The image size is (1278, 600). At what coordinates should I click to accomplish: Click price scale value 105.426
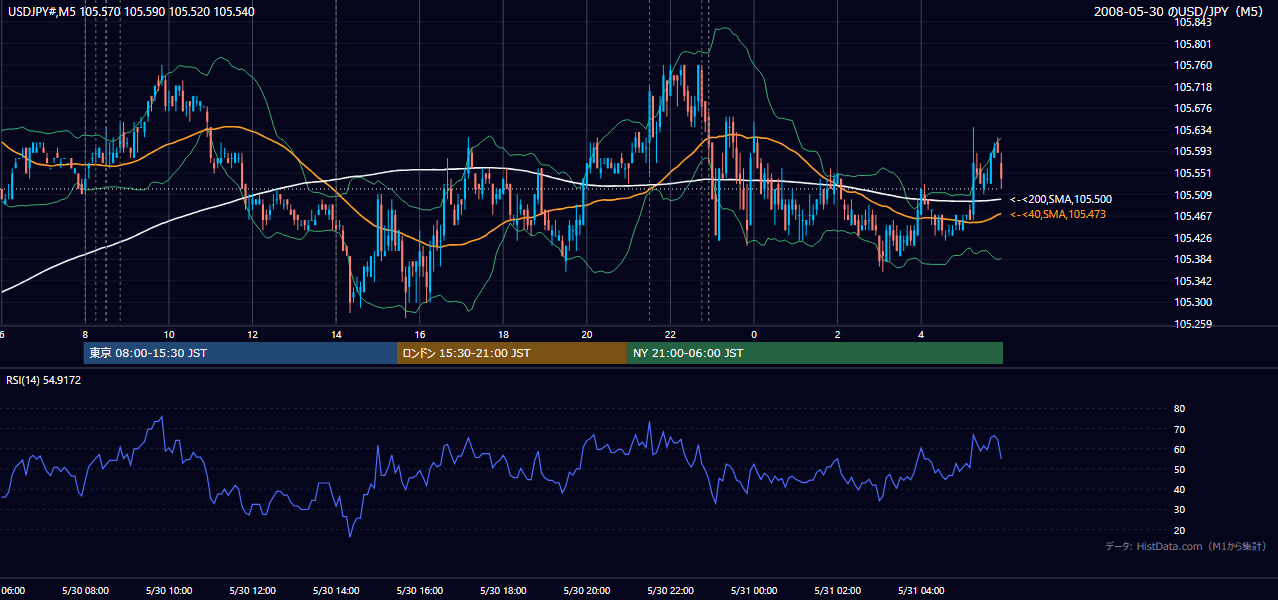click(x=1194, y=238)
